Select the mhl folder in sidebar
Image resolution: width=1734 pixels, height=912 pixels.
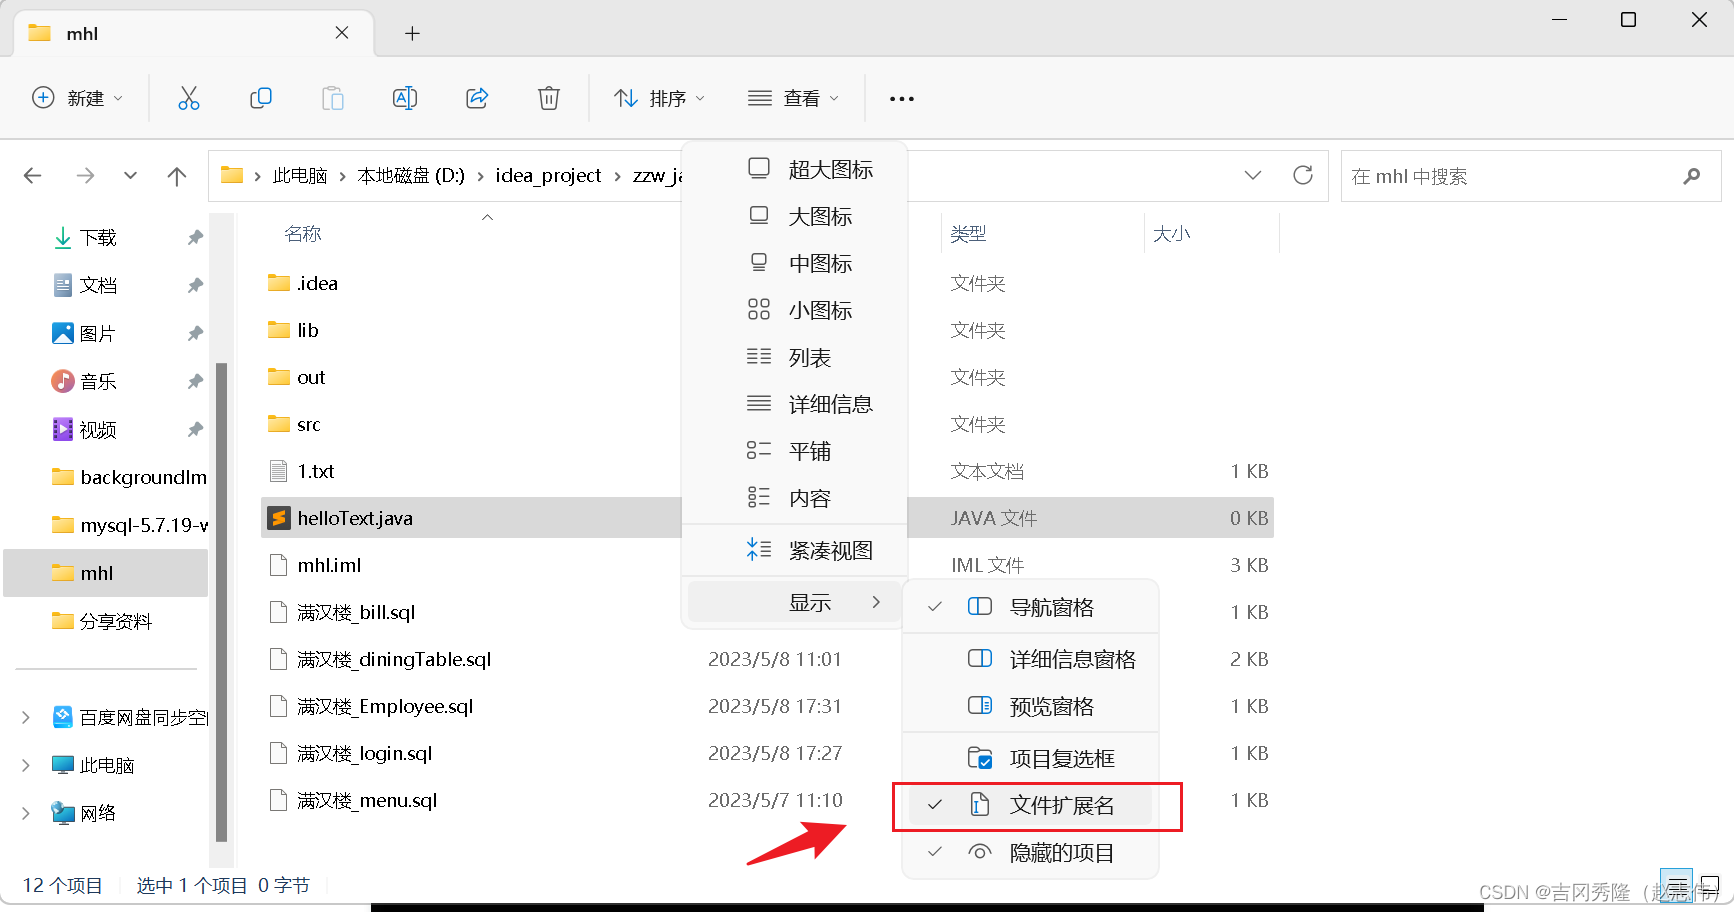tap(105, 573)
